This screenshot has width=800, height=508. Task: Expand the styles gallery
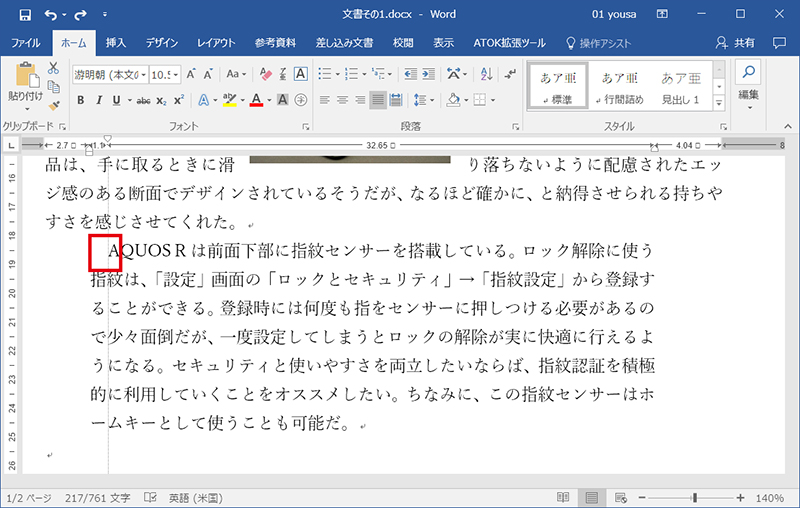click(719, 104)
